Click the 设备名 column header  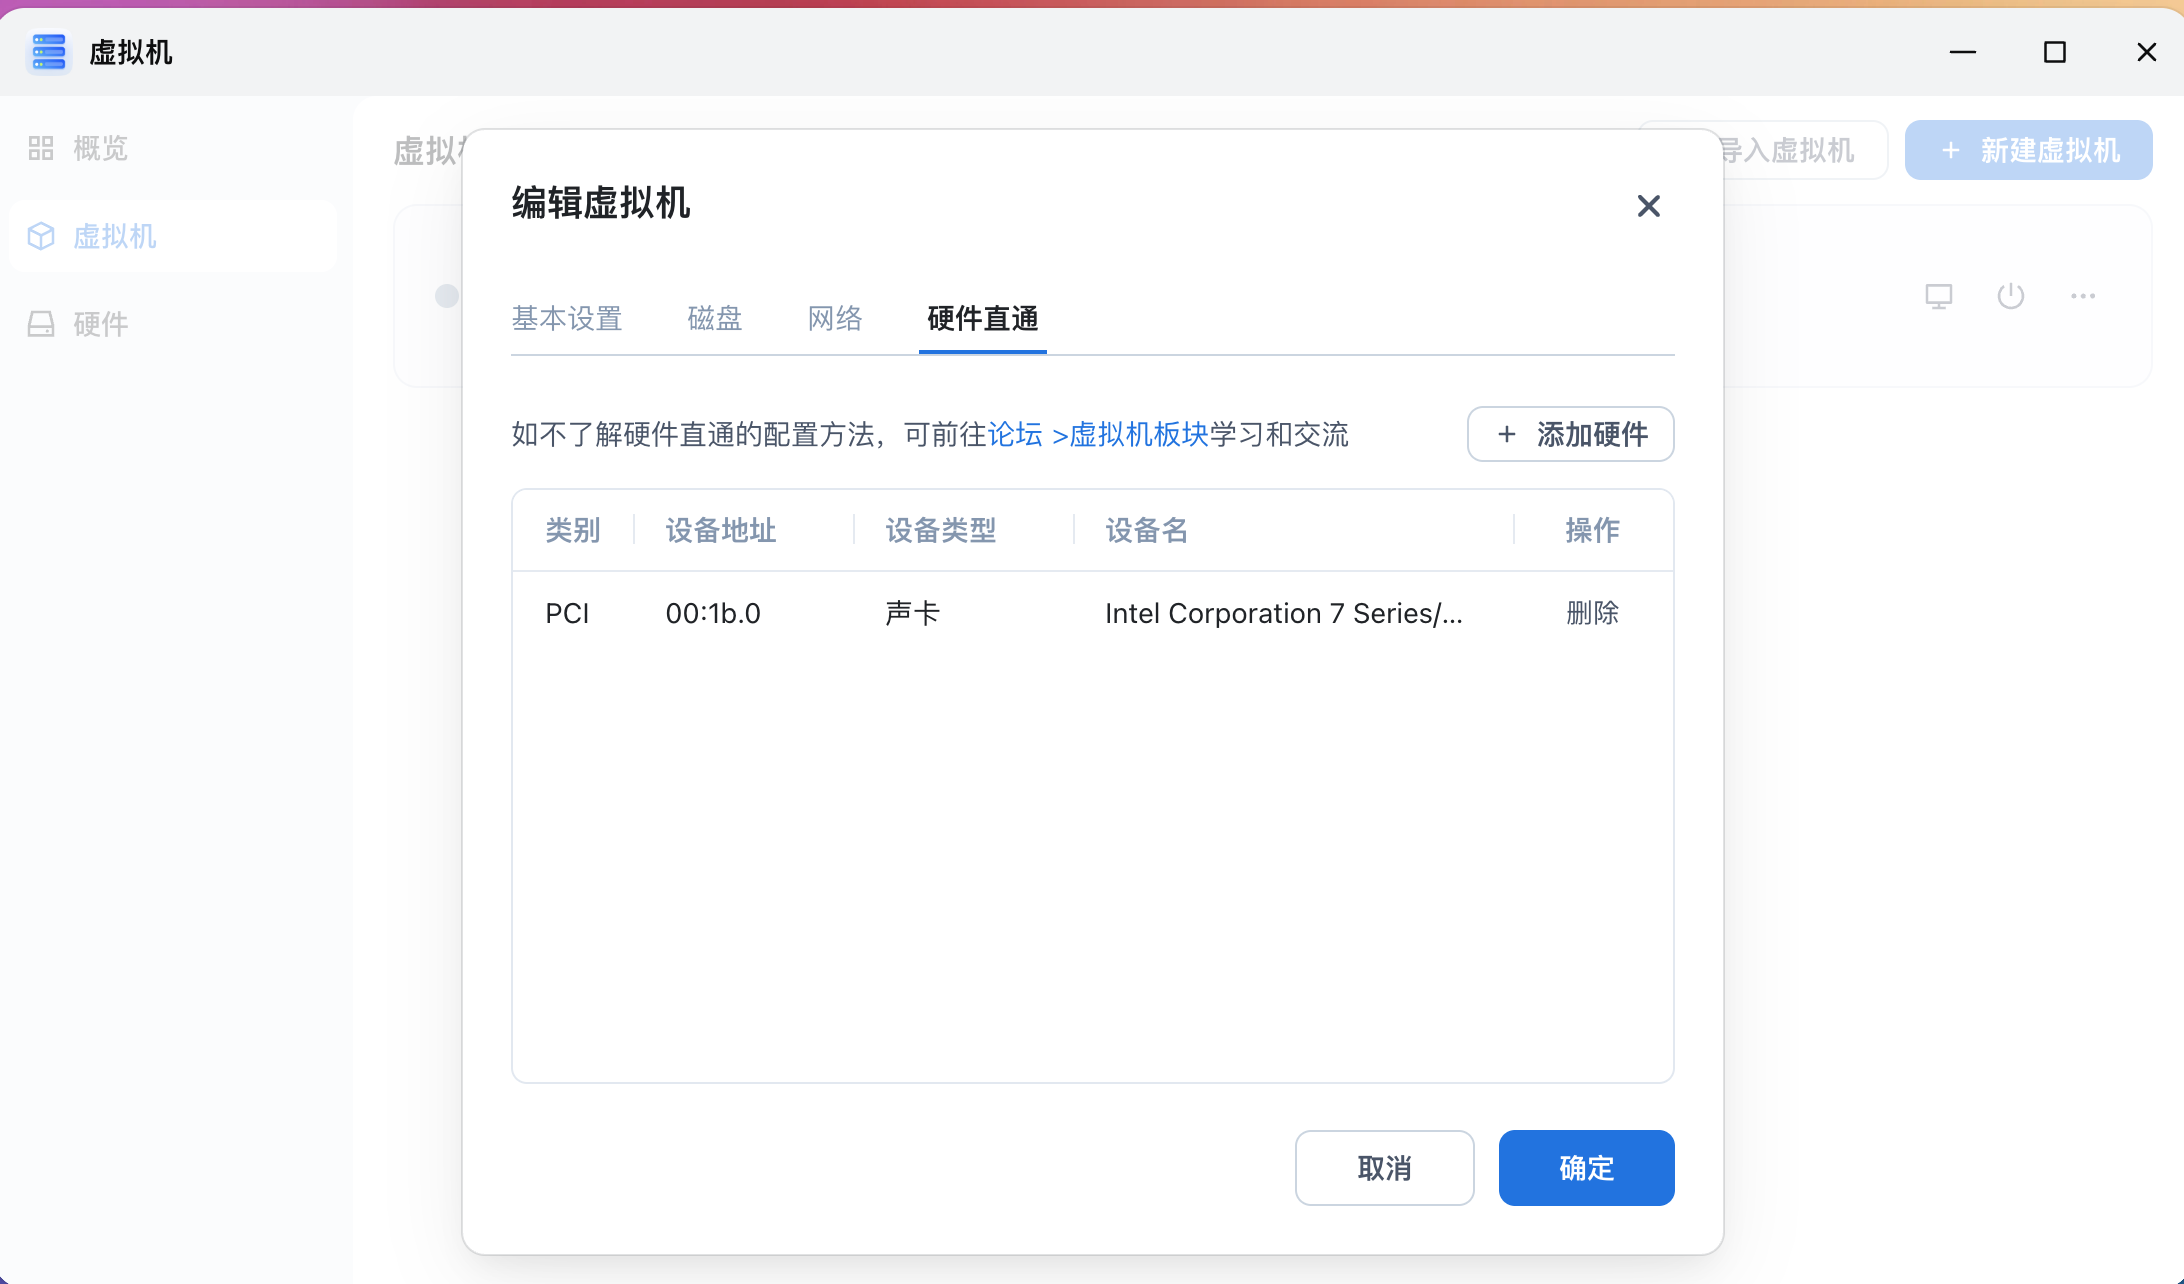coord(1146,530)
